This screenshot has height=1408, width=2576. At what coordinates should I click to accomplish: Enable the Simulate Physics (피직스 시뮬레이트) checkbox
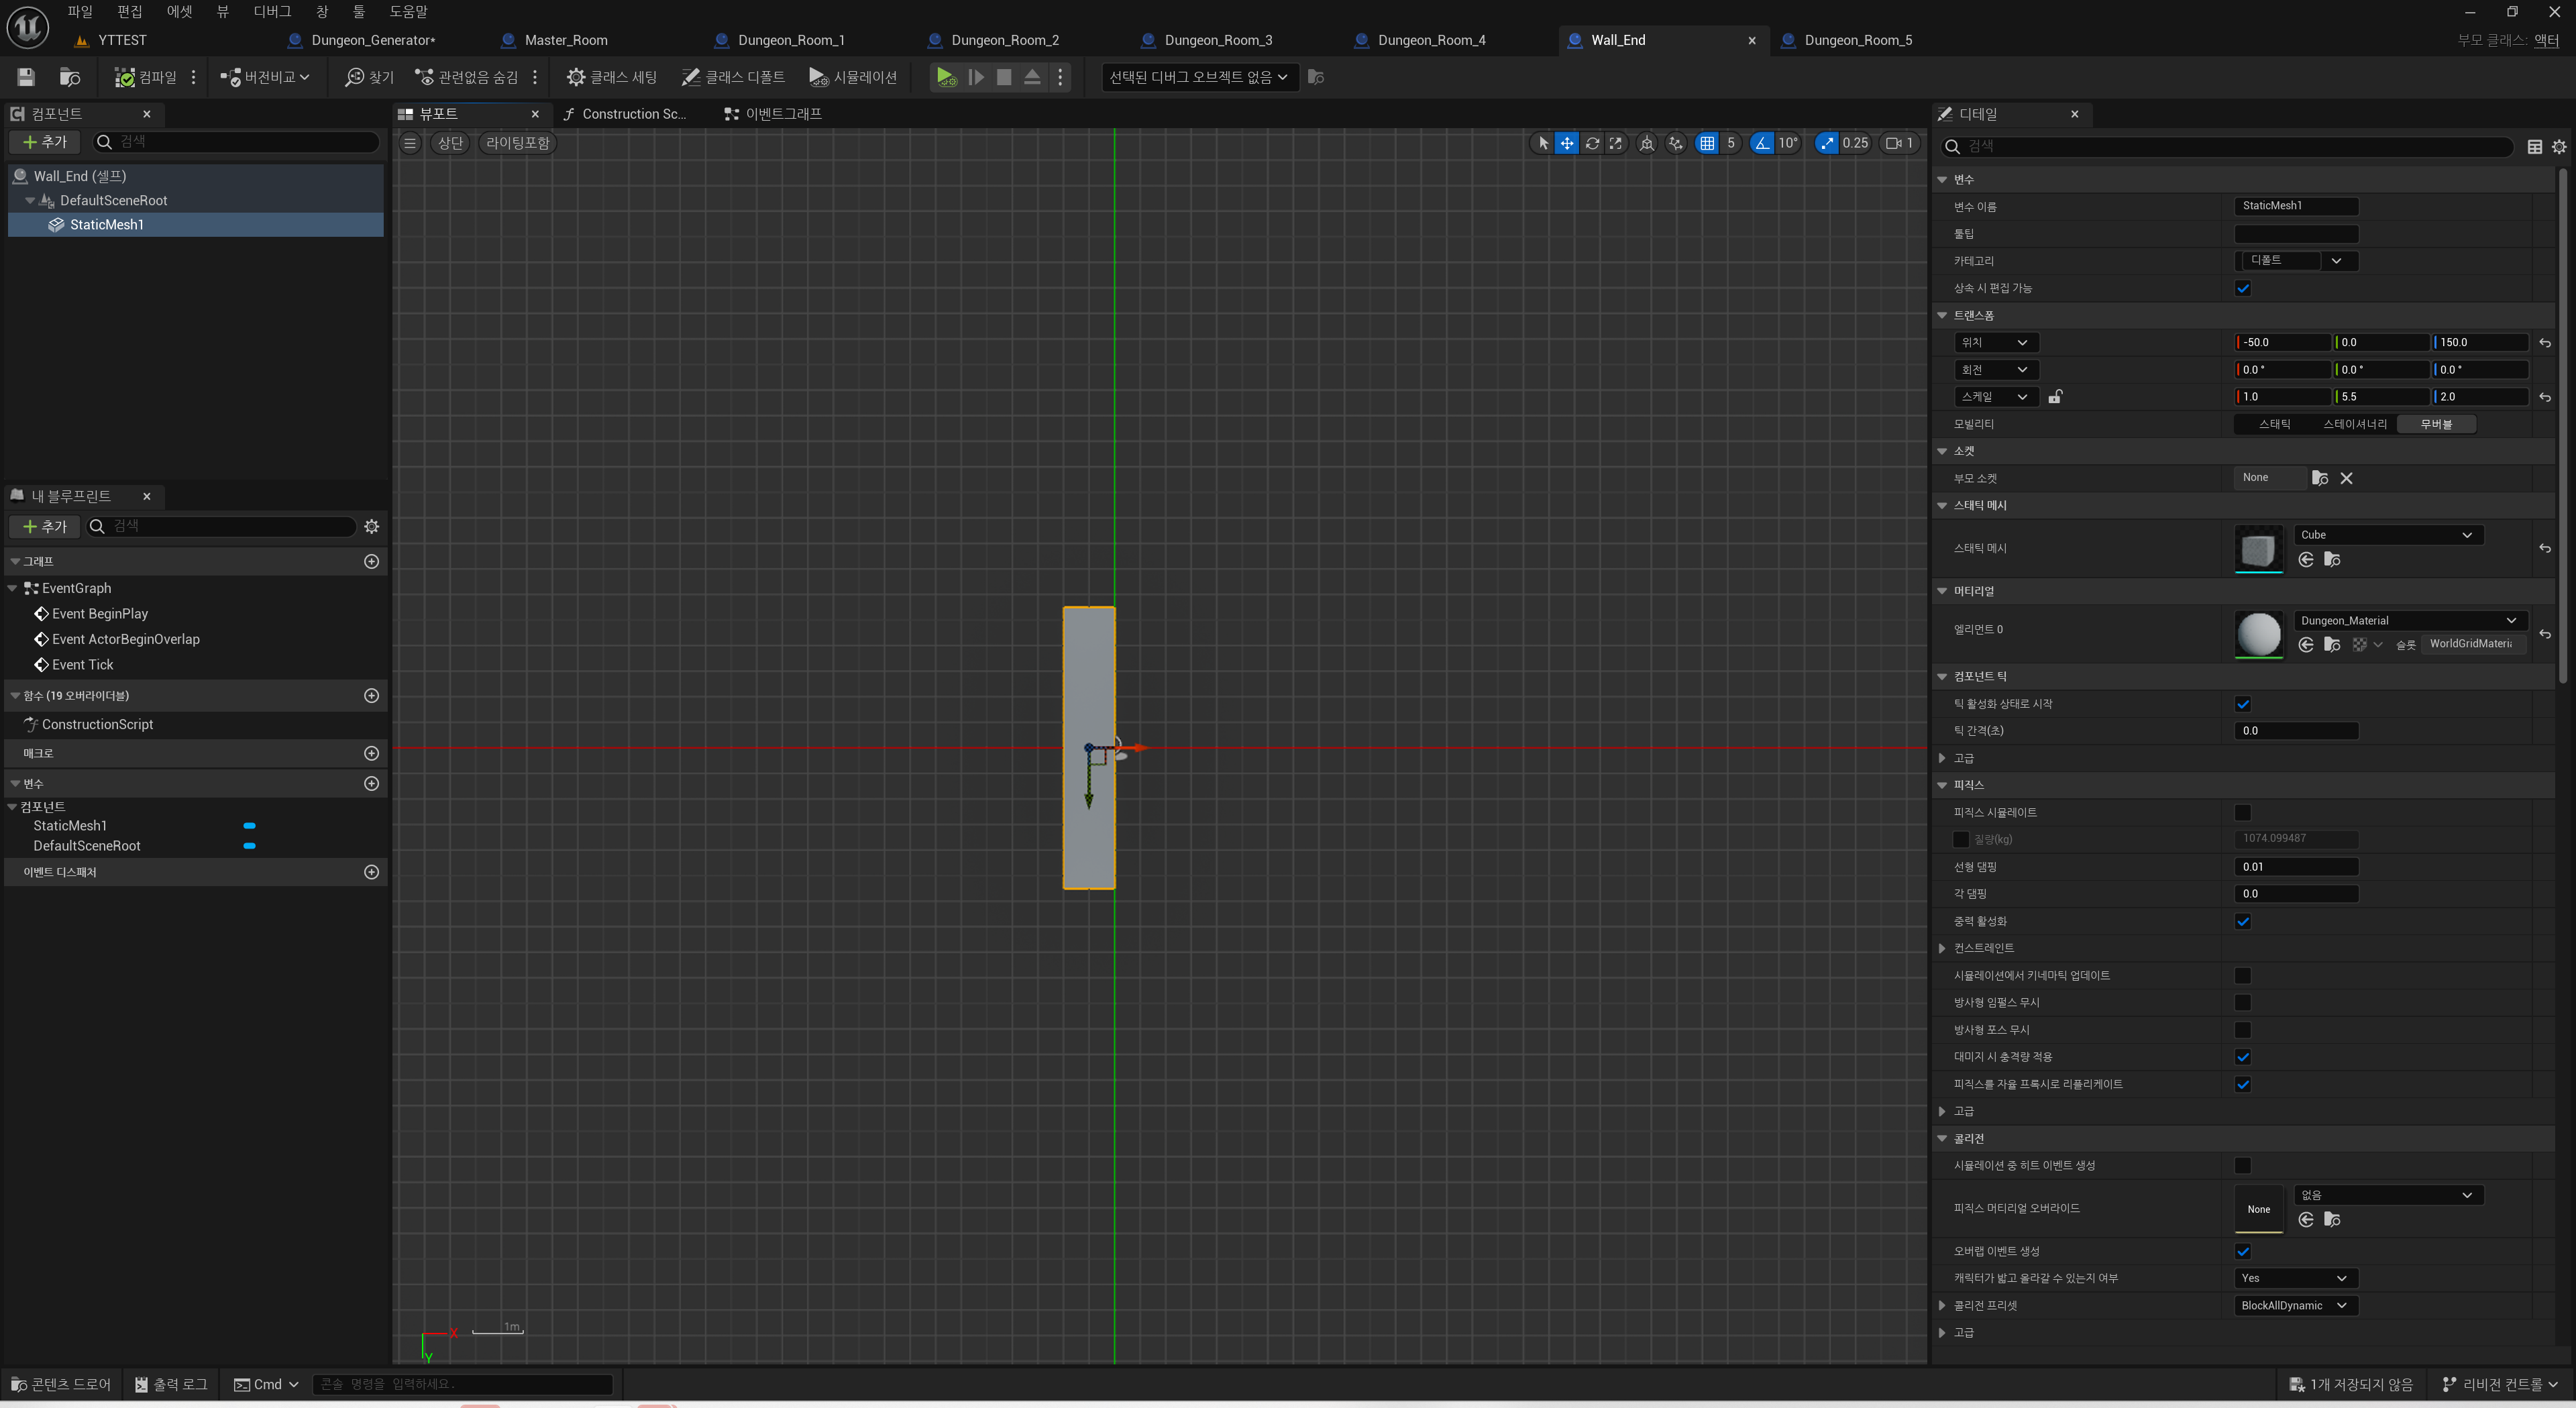(x=2243, y=812)
